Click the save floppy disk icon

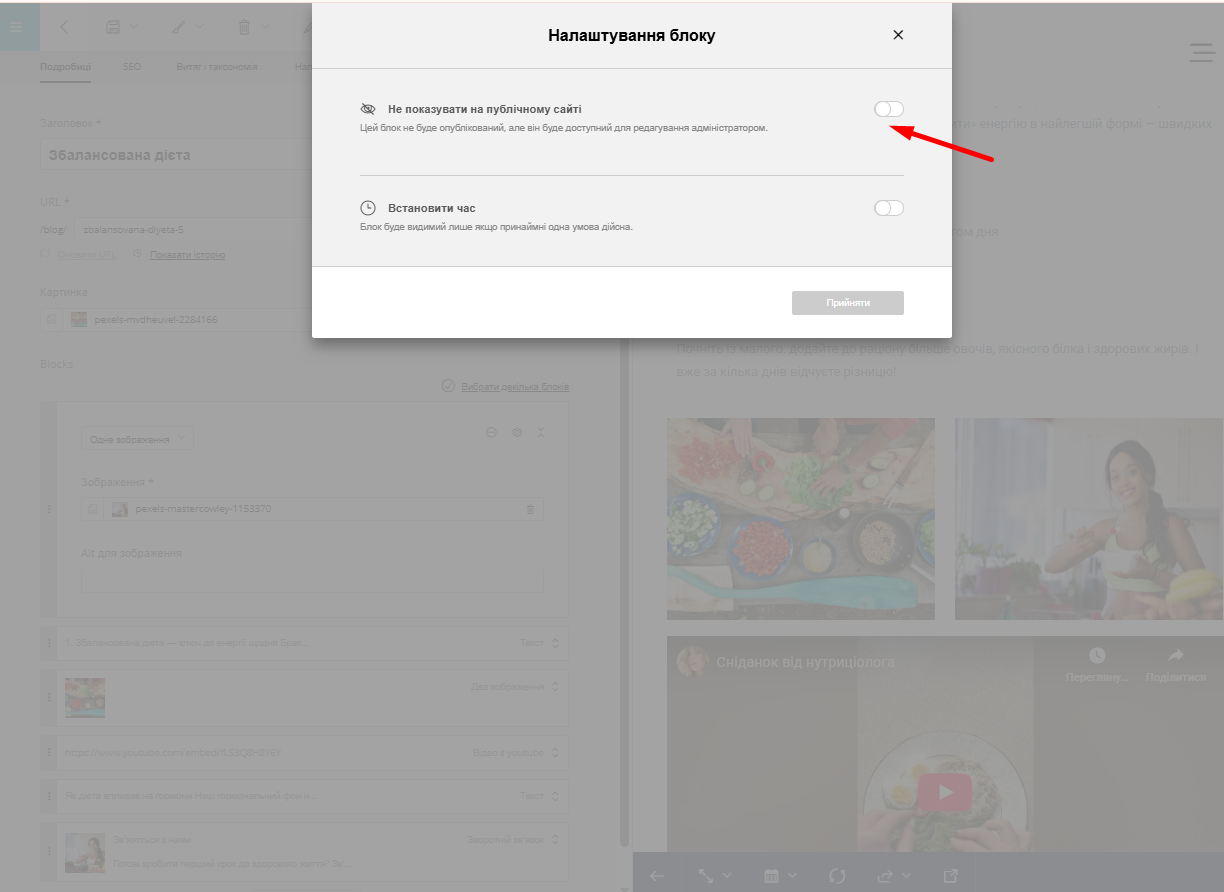(114, 27)
